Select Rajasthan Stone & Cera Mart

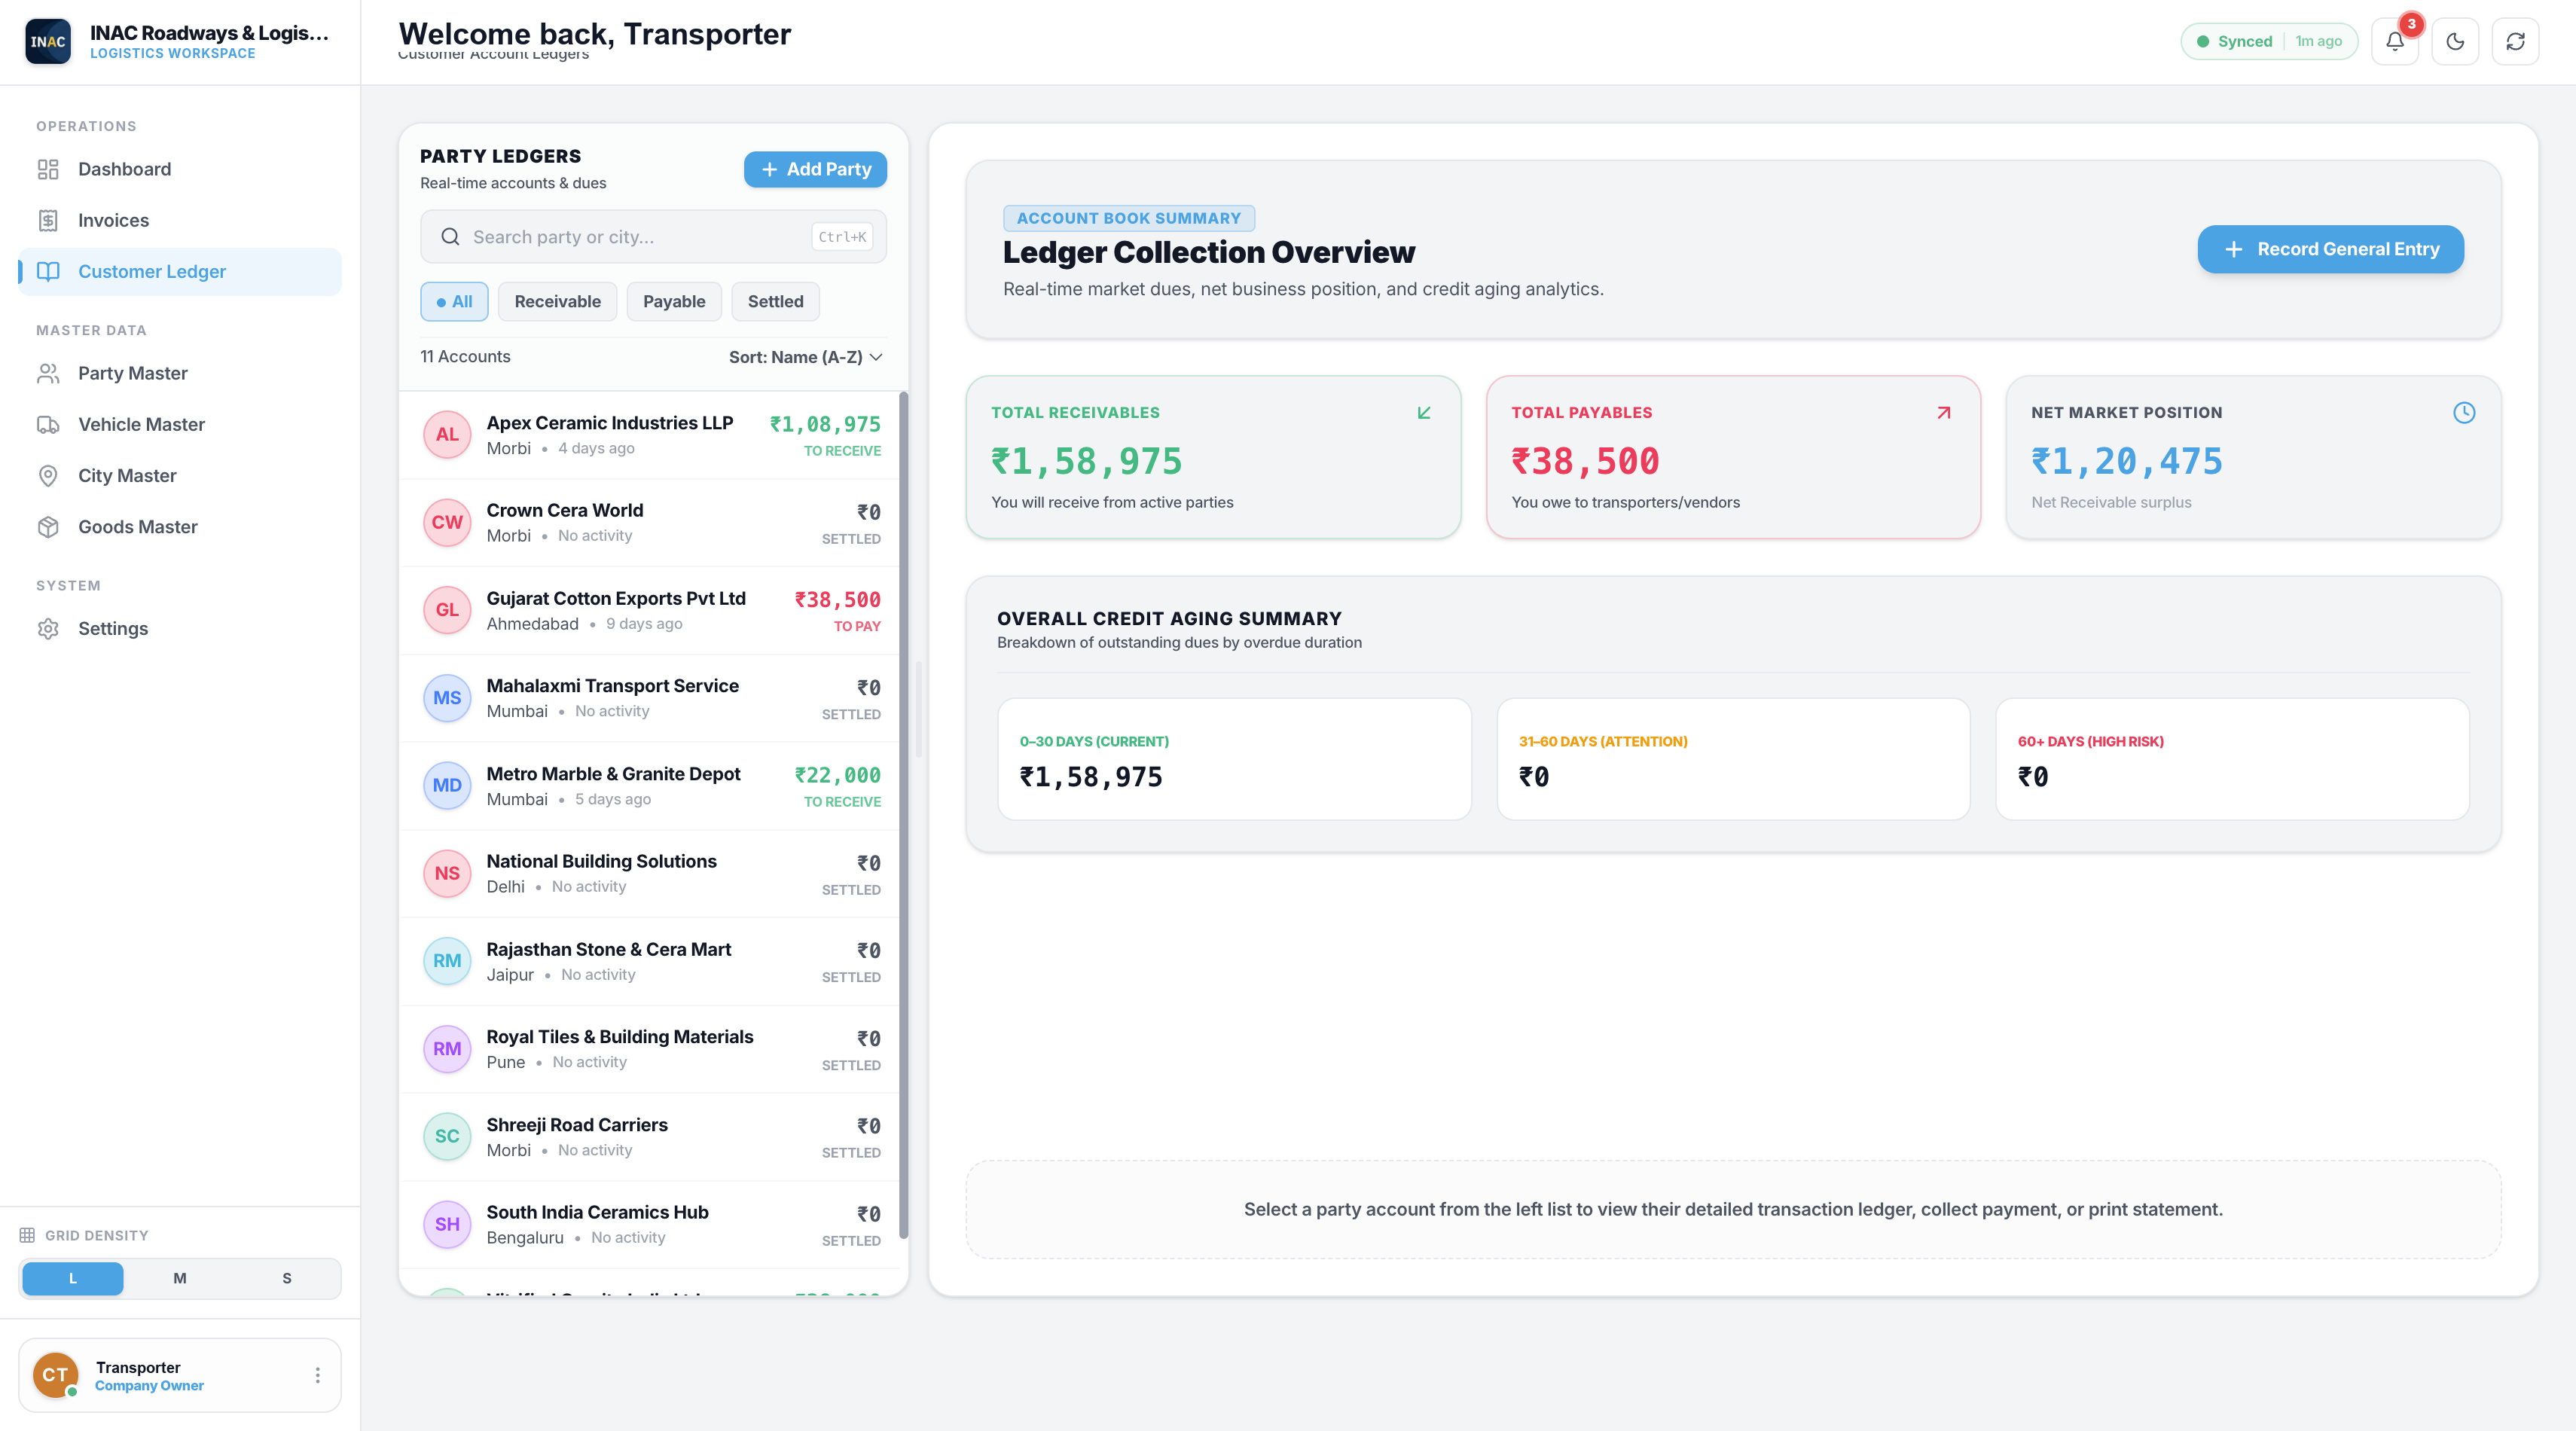651,961
